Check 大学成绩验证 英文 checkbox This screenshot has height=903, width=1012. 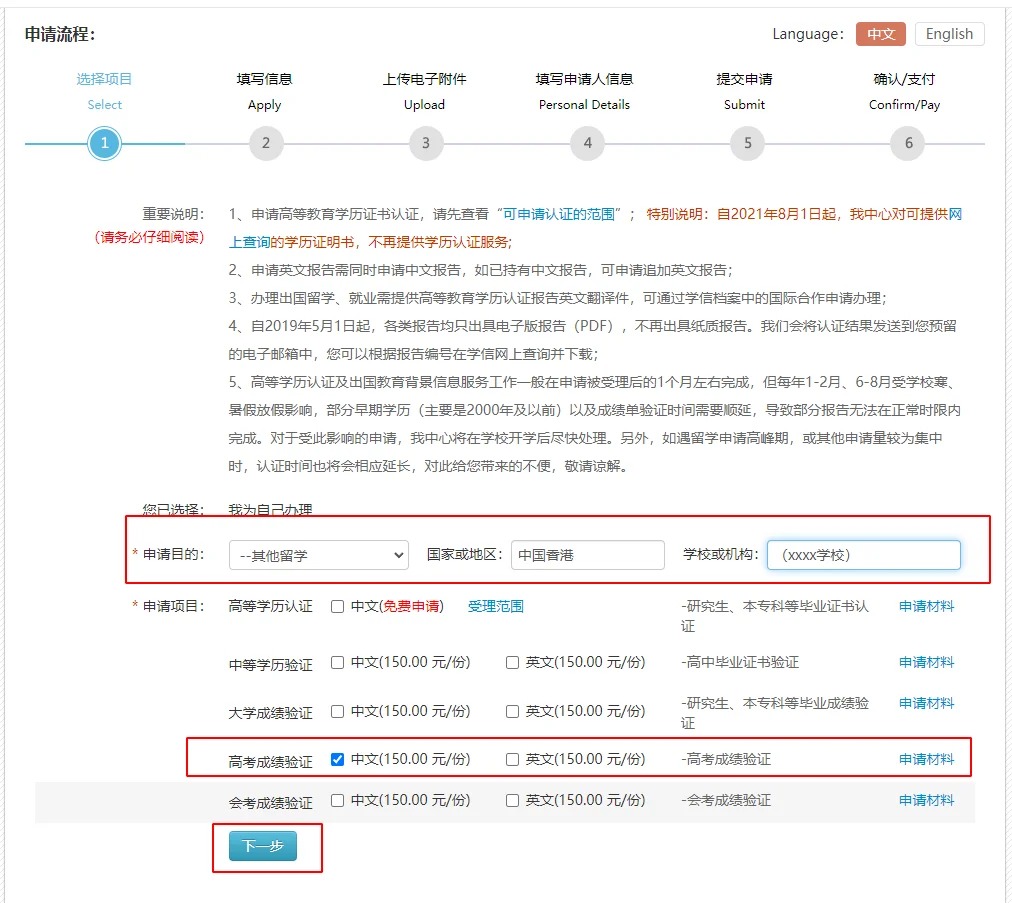512,711
